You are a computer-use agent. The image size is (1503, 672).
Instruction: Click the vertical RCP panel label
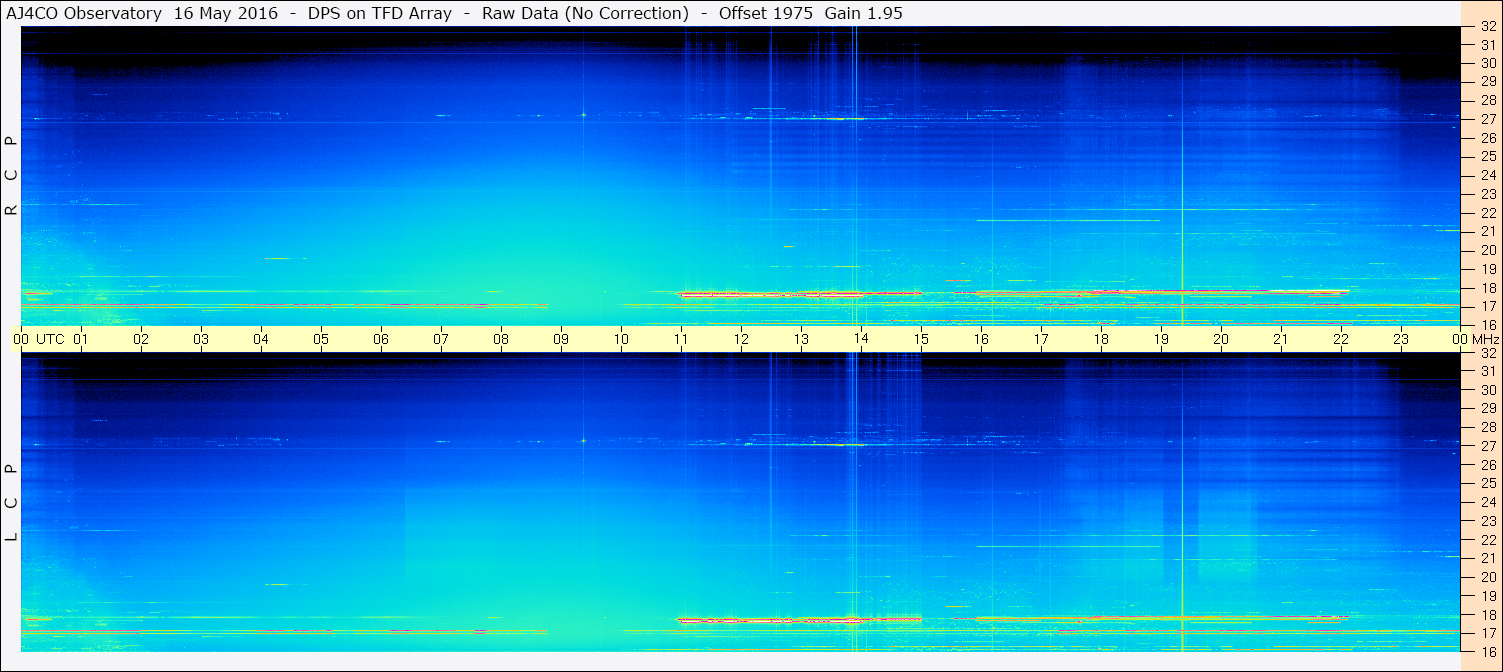click(11, 175)
